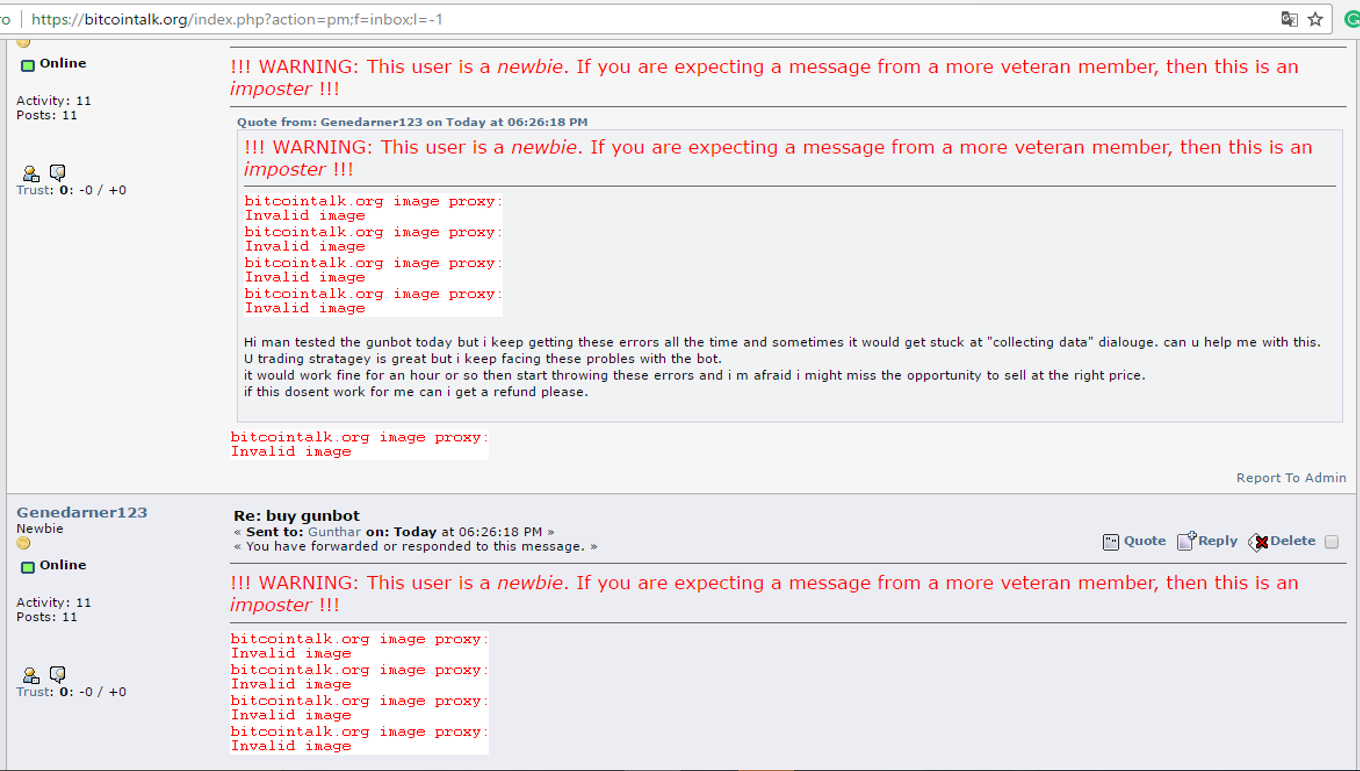This screenshot has height=771, width=1360.
Task: Reply to the 'Re: buy gunbot' message
Action: click(1217, 541)
